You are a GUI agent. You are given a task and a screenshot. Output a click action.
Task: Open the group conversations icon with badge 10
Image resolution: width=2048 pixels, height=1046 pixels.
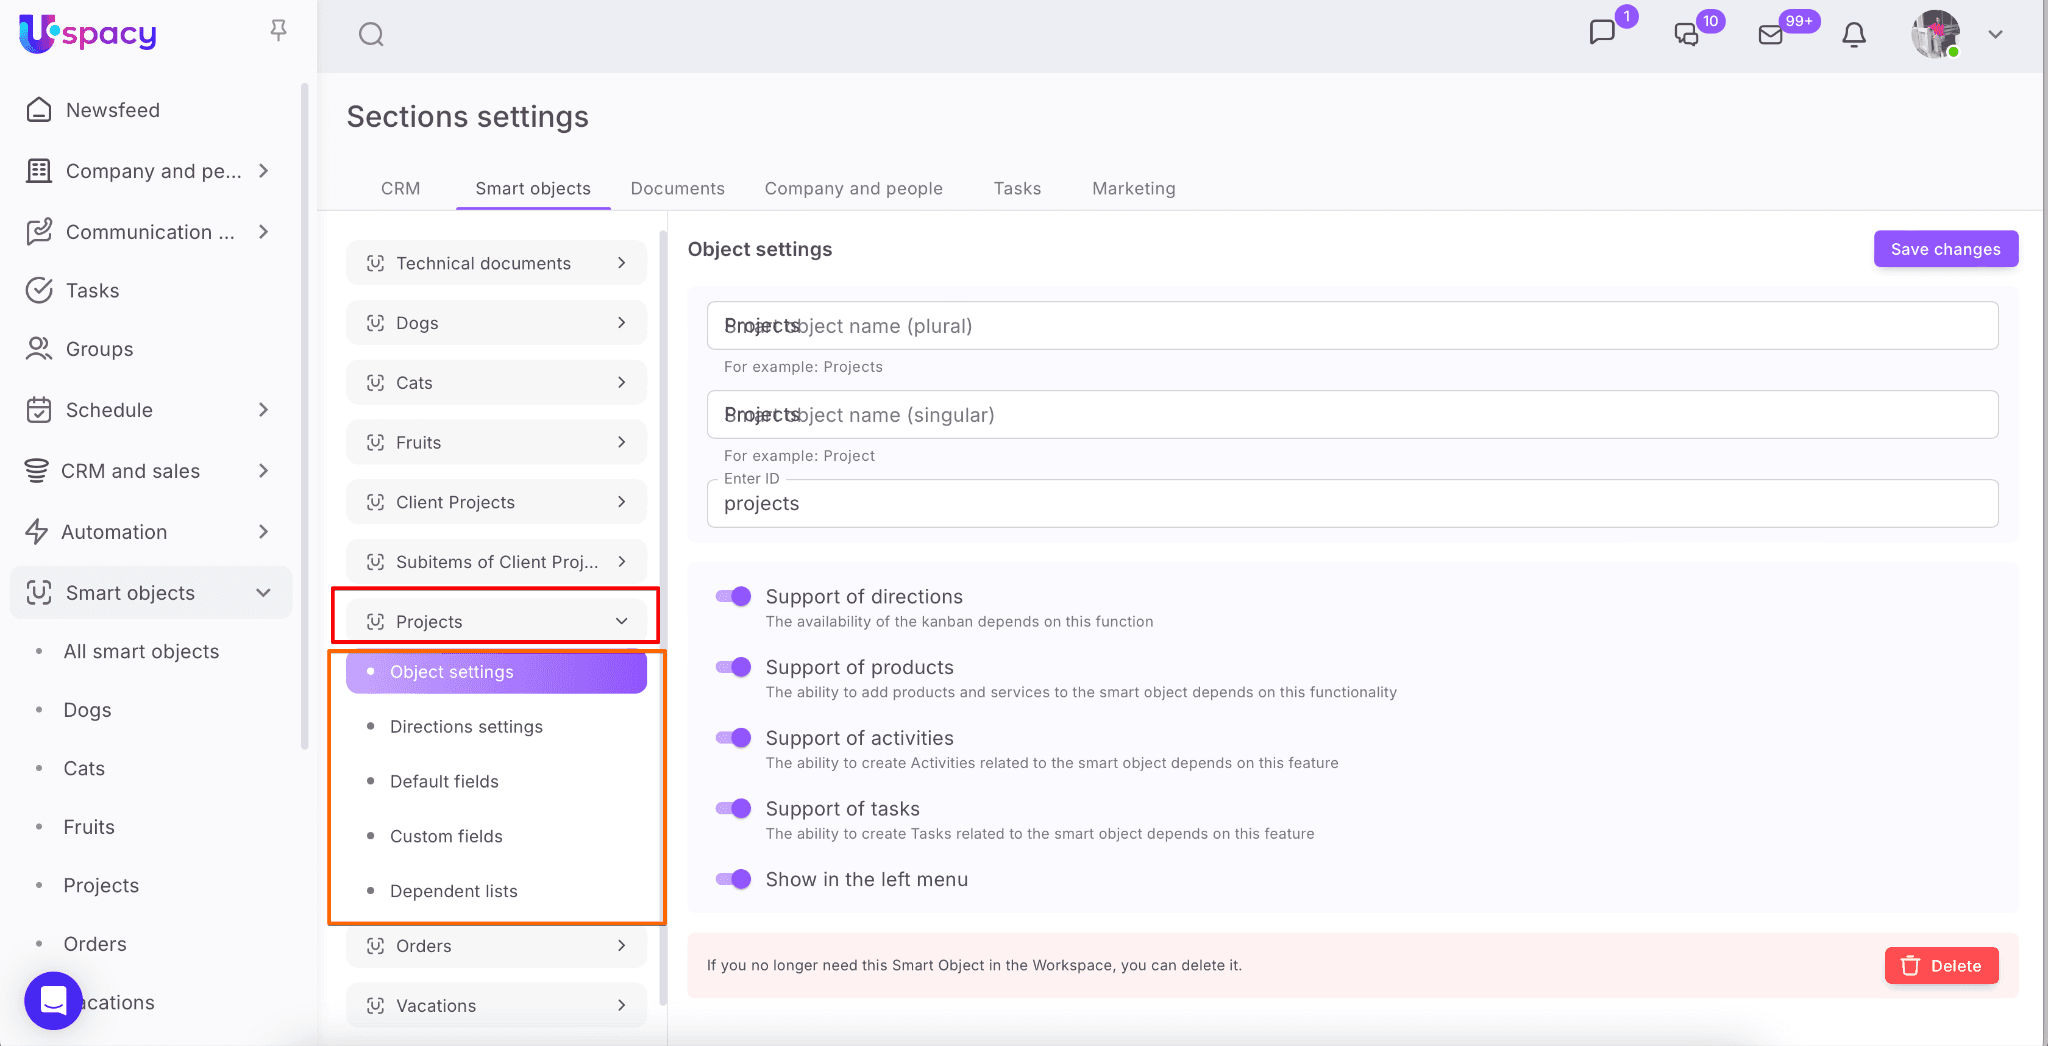1687,35
